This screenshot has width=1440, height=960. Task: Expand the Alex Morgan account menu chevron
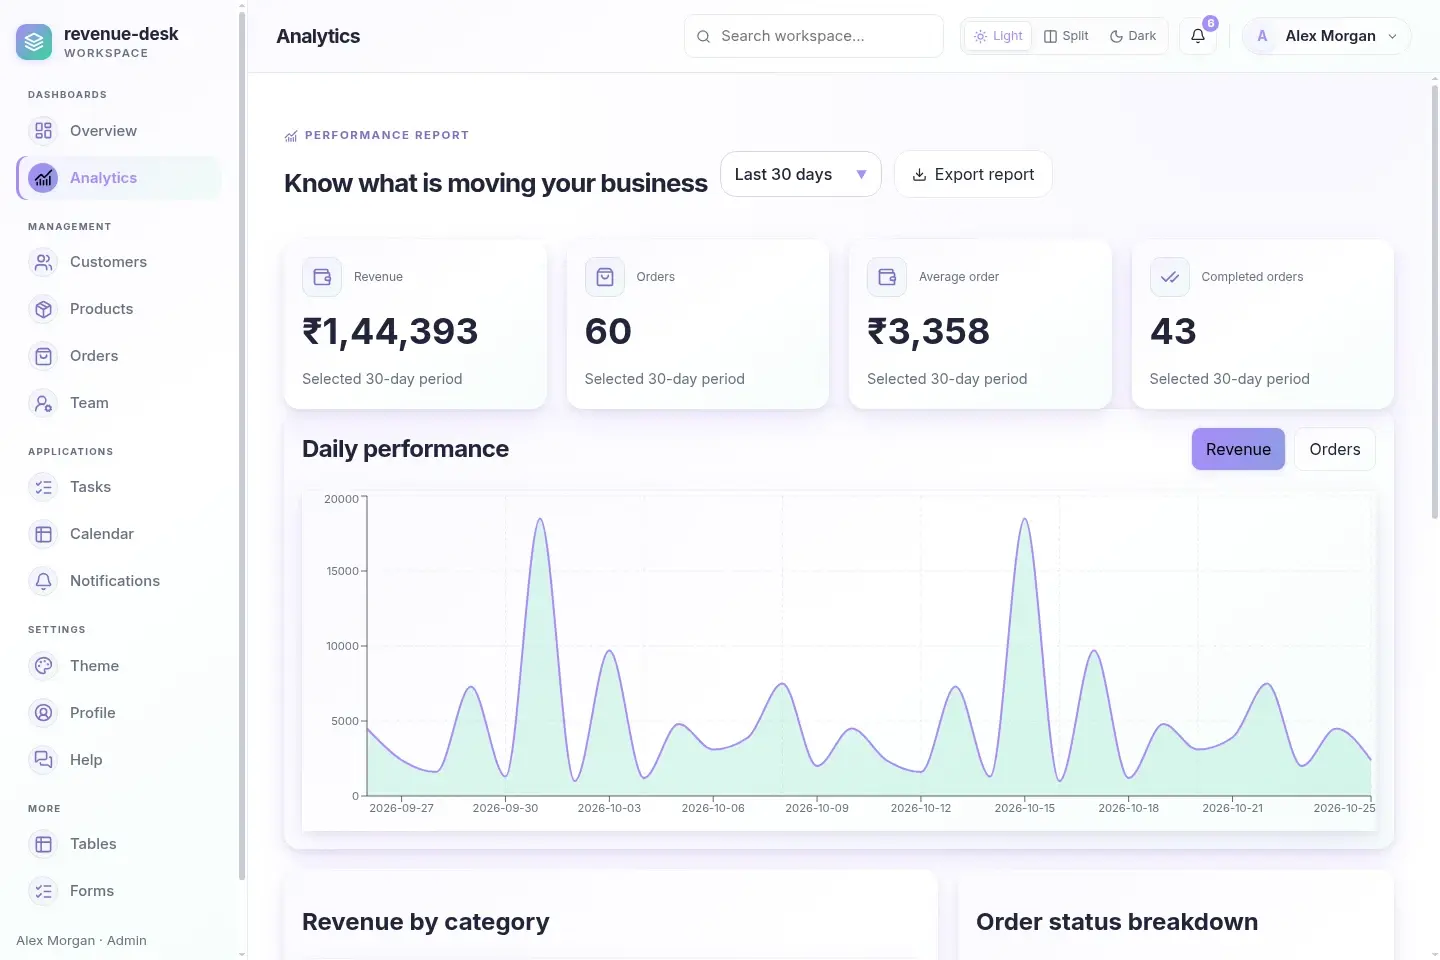tap(1392, 36)
